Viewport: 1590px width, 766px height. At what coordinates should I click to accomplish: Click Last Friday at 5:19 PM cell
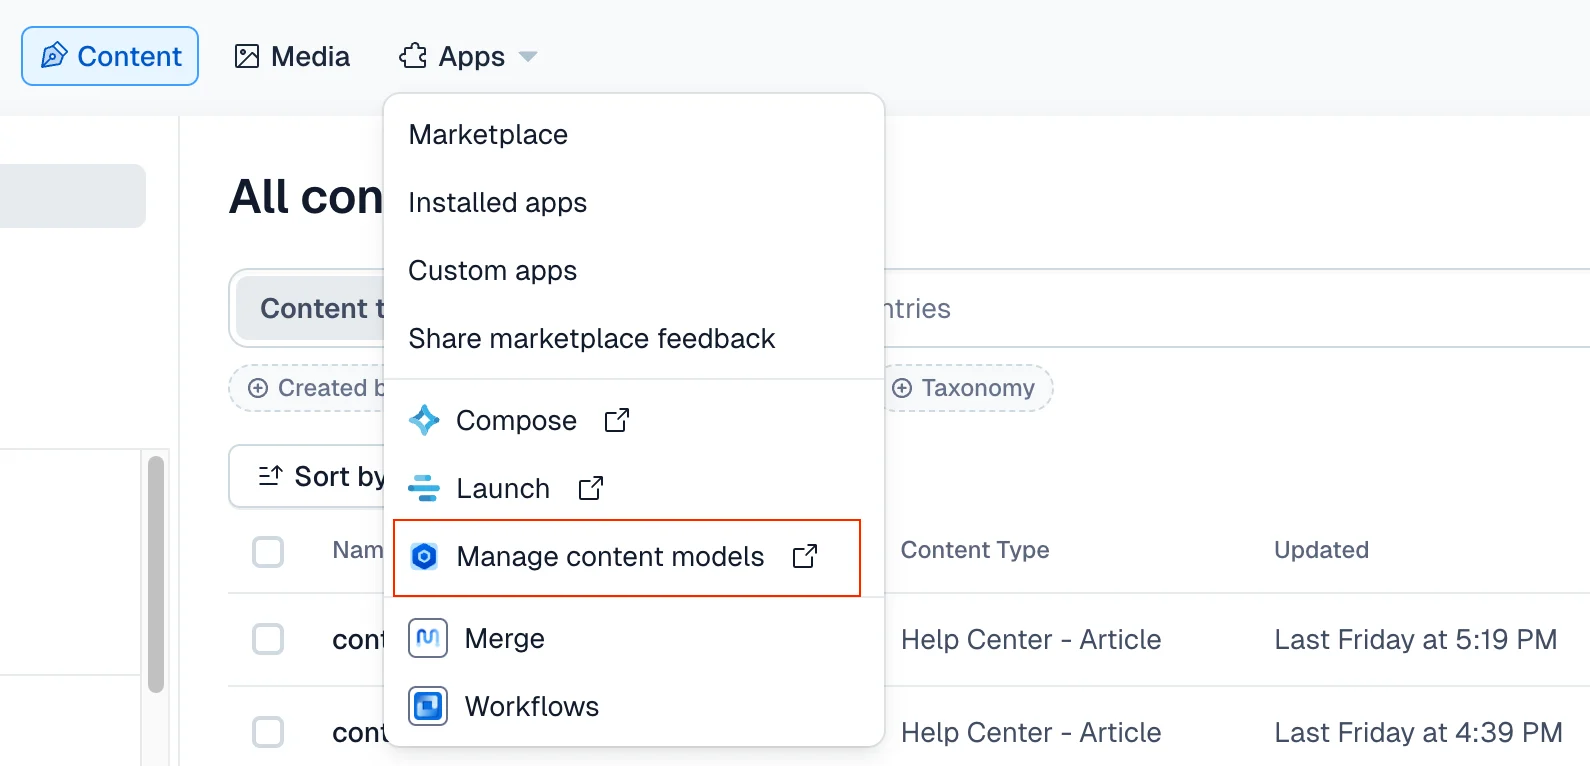[1416, 639]
